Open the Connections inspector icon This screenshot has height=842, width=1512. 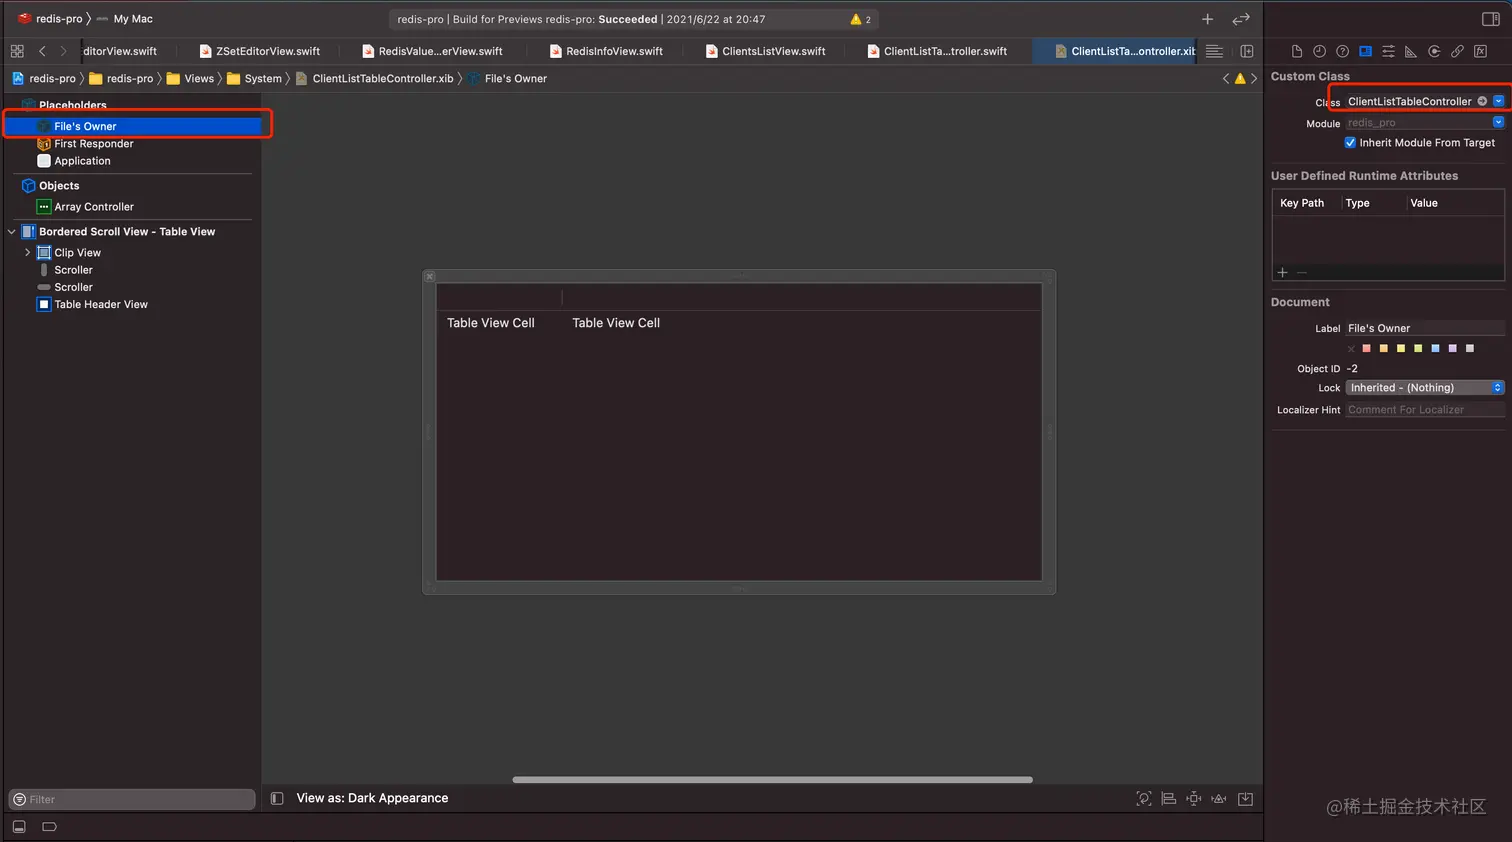click(x=1434, y=51)
